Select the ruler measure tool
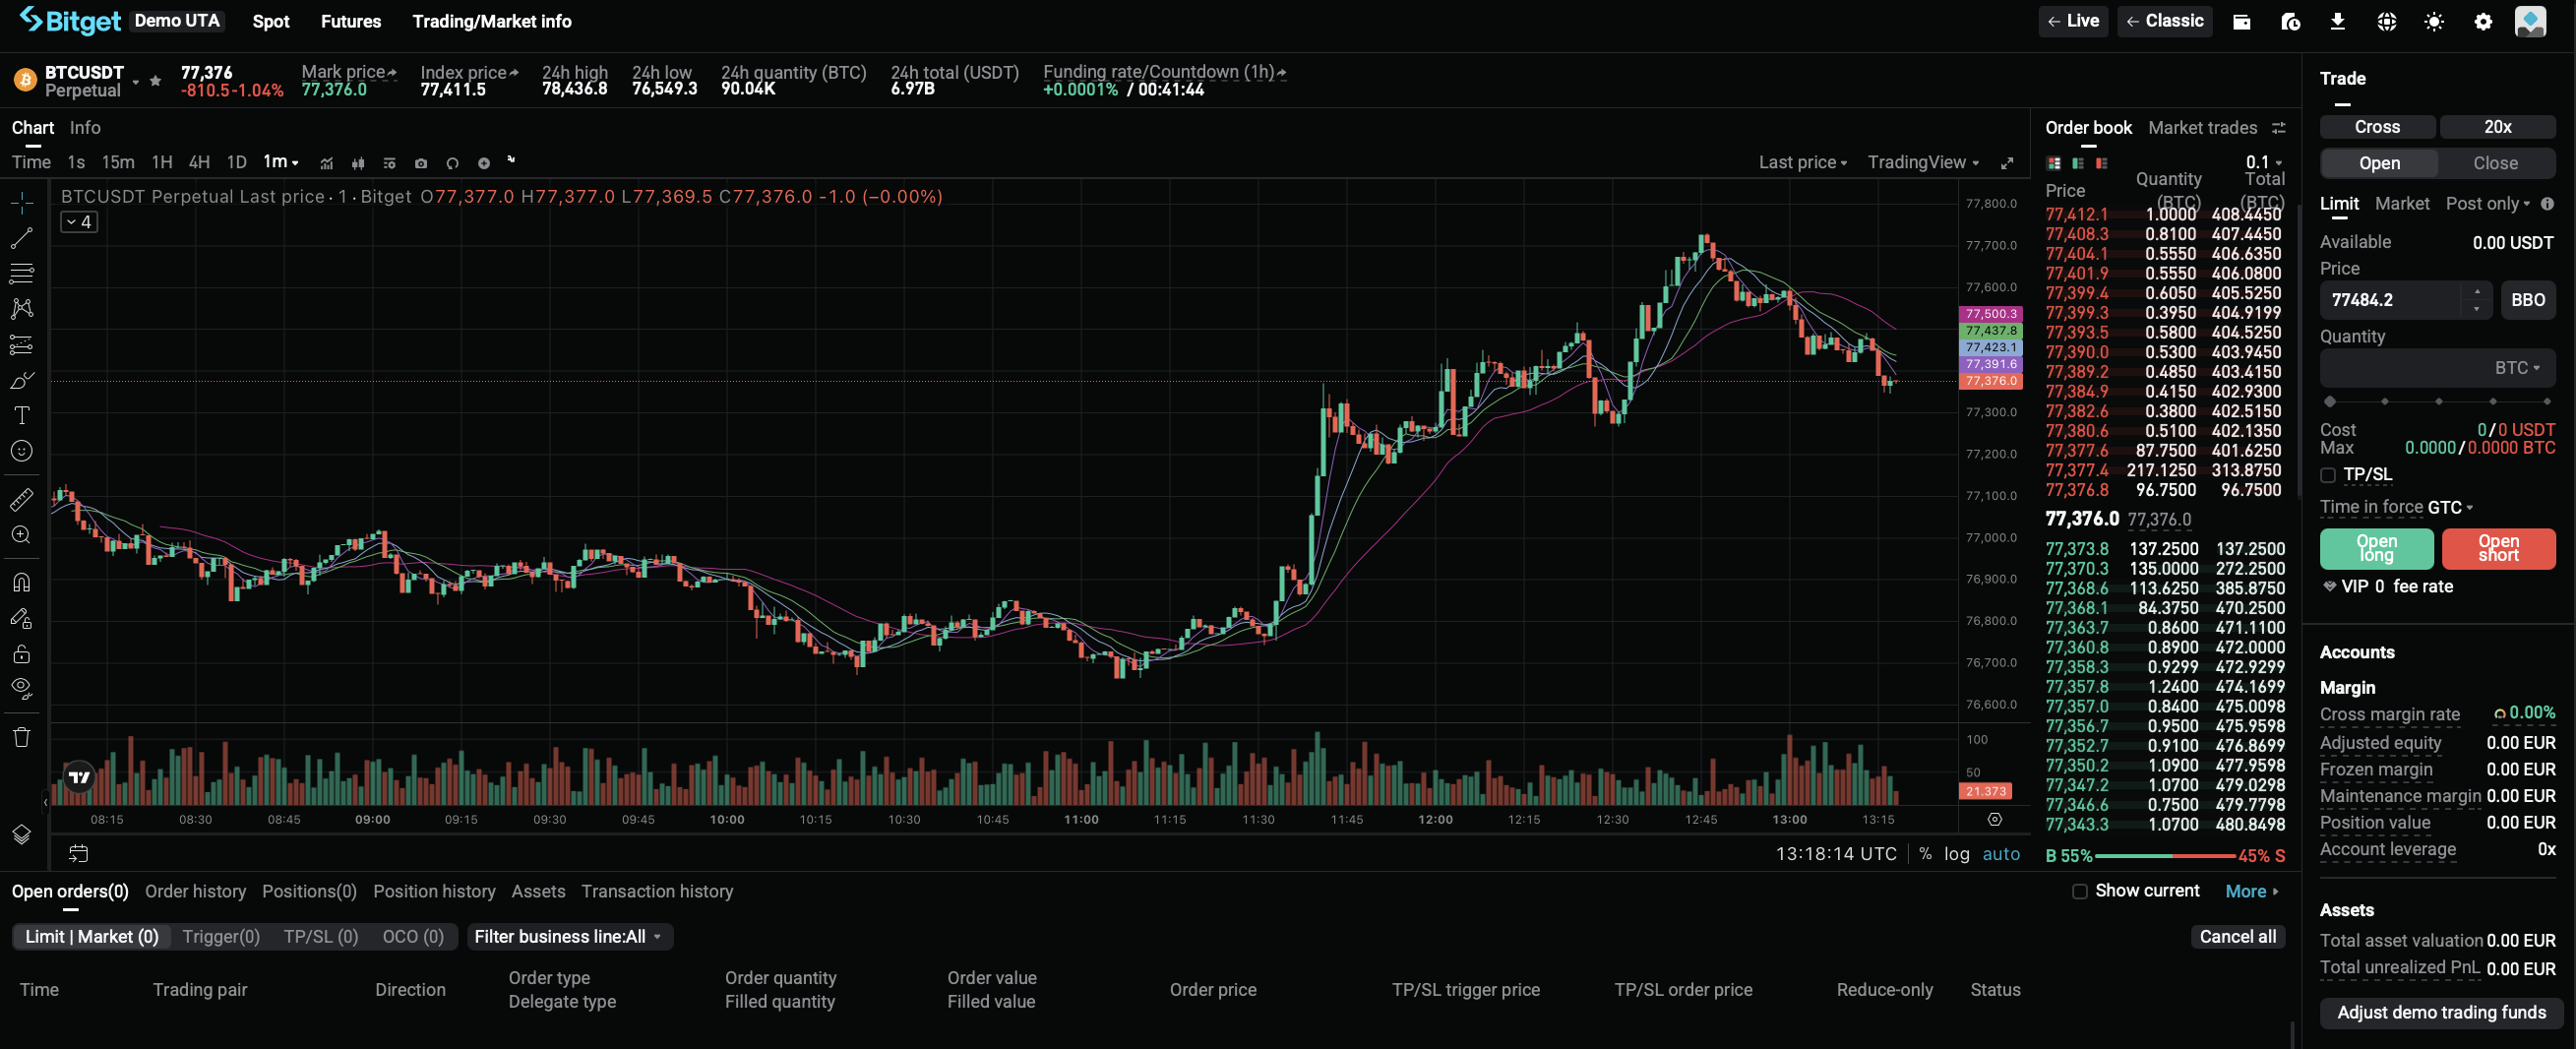Image resolution: width=2576 pixels, height=1049 pixels. click(x=22, y=499)
